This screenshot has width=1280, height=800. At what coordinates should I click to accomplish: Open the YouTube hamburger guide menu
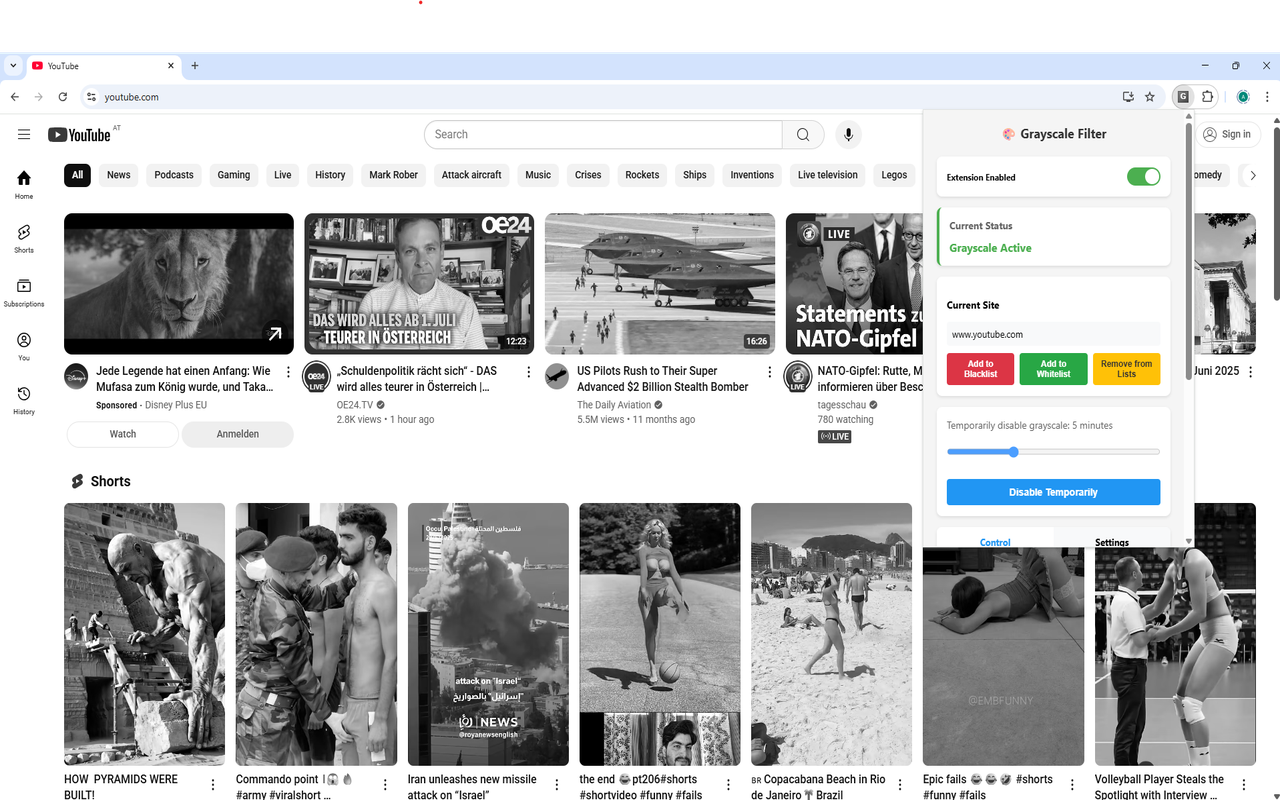[24, 134]
